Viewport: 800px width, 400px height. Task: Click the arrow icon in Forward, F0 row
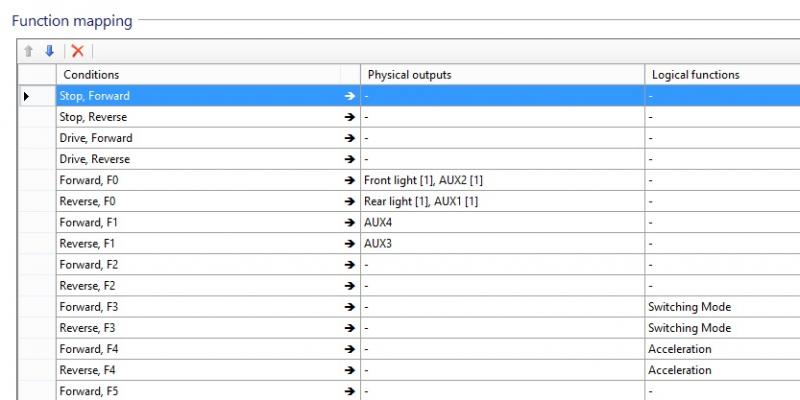point(349,180)
